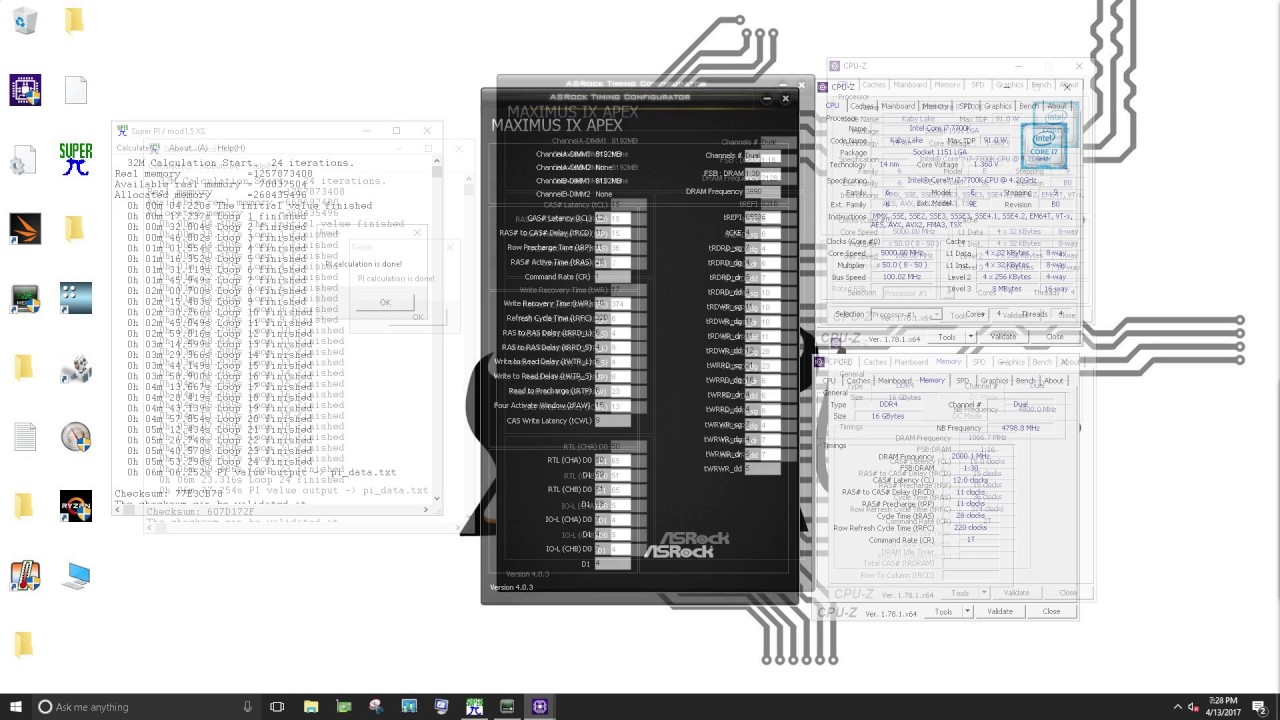Viewport: 1280px width, 720px height.
Task: Click the Intel Core i7 logo in CPU-Z
Action: [x=1043, y=145]
